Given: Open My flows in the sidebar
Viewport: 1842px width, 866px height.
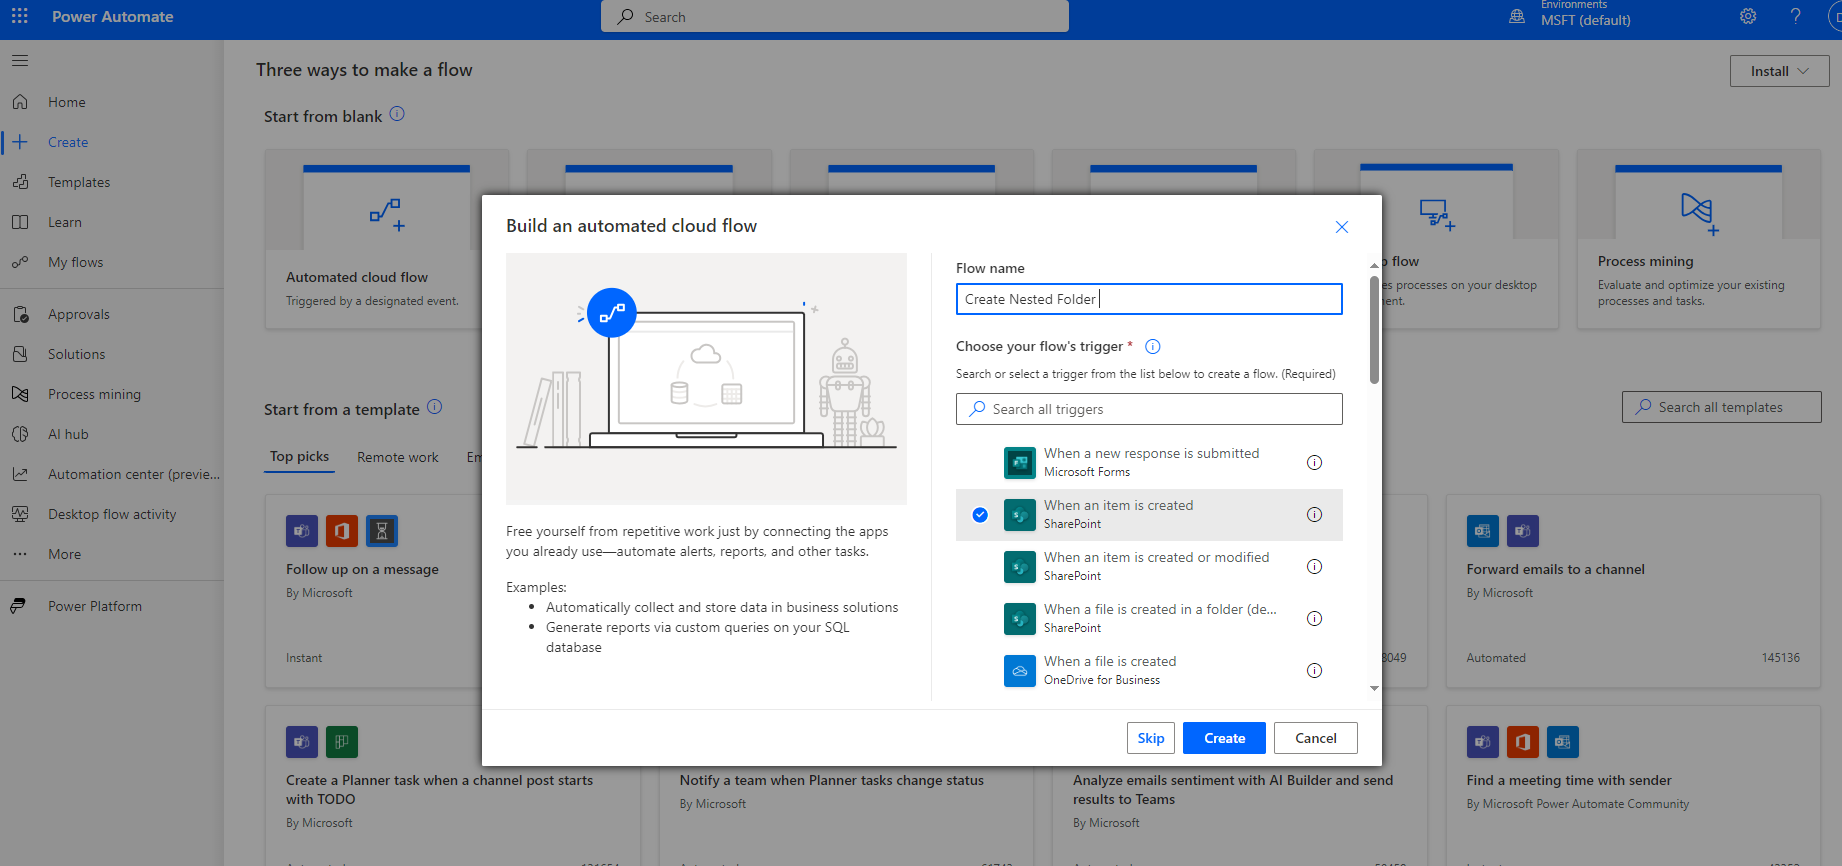Looking at the screenshot, I should coord(76,262).
